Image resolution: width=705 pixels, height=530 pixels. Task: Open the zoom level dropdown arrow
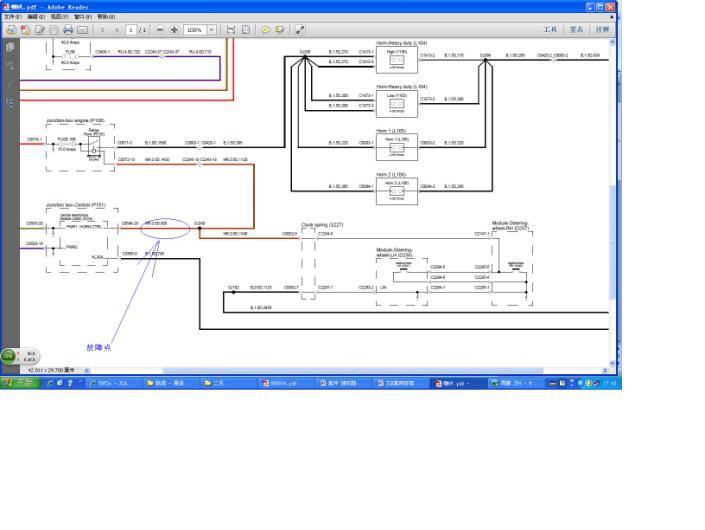click(x=211, y=30)
